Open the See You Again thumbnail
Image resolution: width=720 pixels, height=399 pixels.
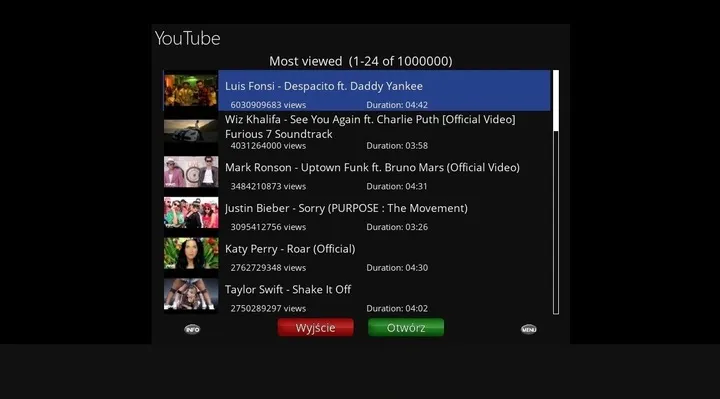point(191,131)
